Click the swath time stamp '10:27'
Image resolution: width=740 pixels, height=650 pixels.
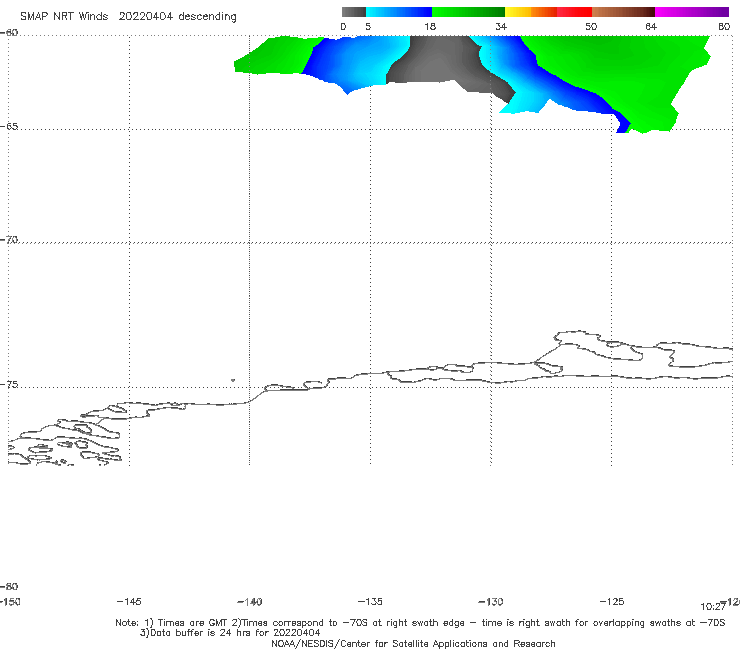713,607
